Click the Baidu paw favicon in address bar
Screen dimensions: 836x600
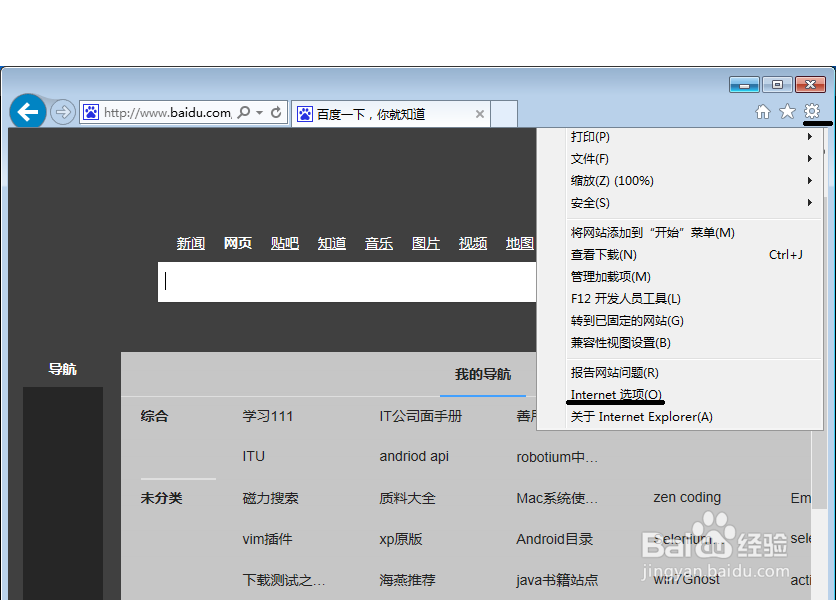(91, 113)
